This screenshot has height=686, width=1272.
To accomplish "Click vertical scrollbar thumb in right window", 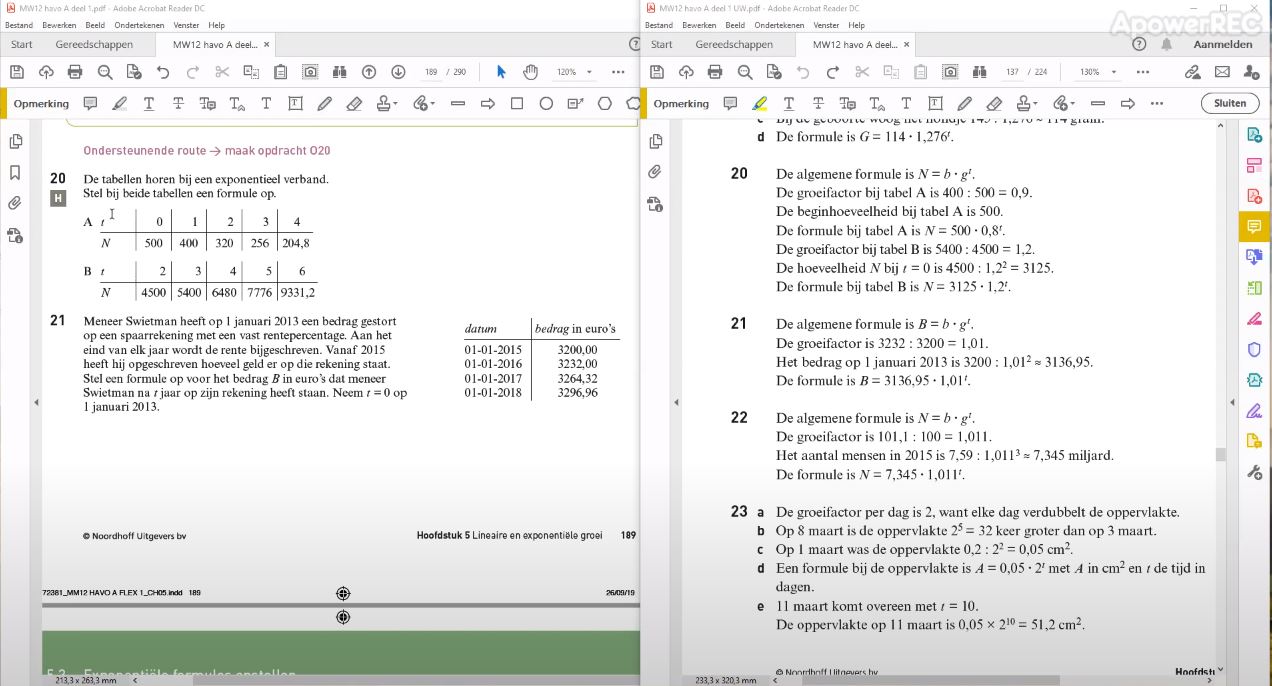I will click(x=1220, y=454).
